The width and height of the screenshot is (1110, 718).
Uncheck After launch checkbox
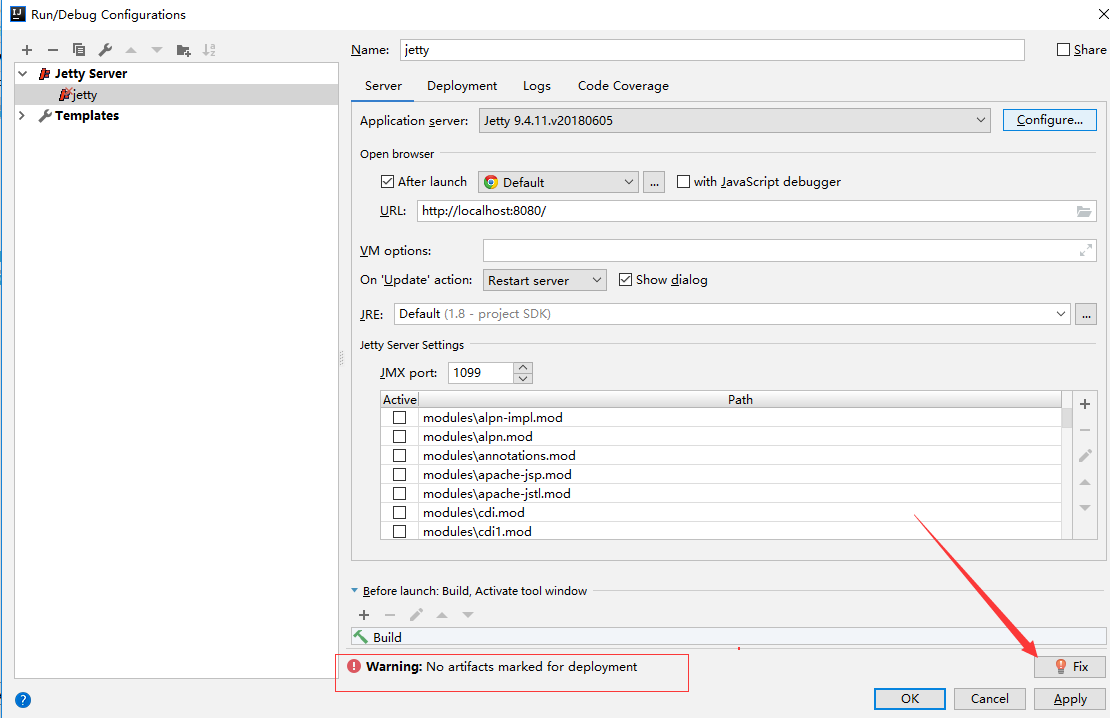387,181
